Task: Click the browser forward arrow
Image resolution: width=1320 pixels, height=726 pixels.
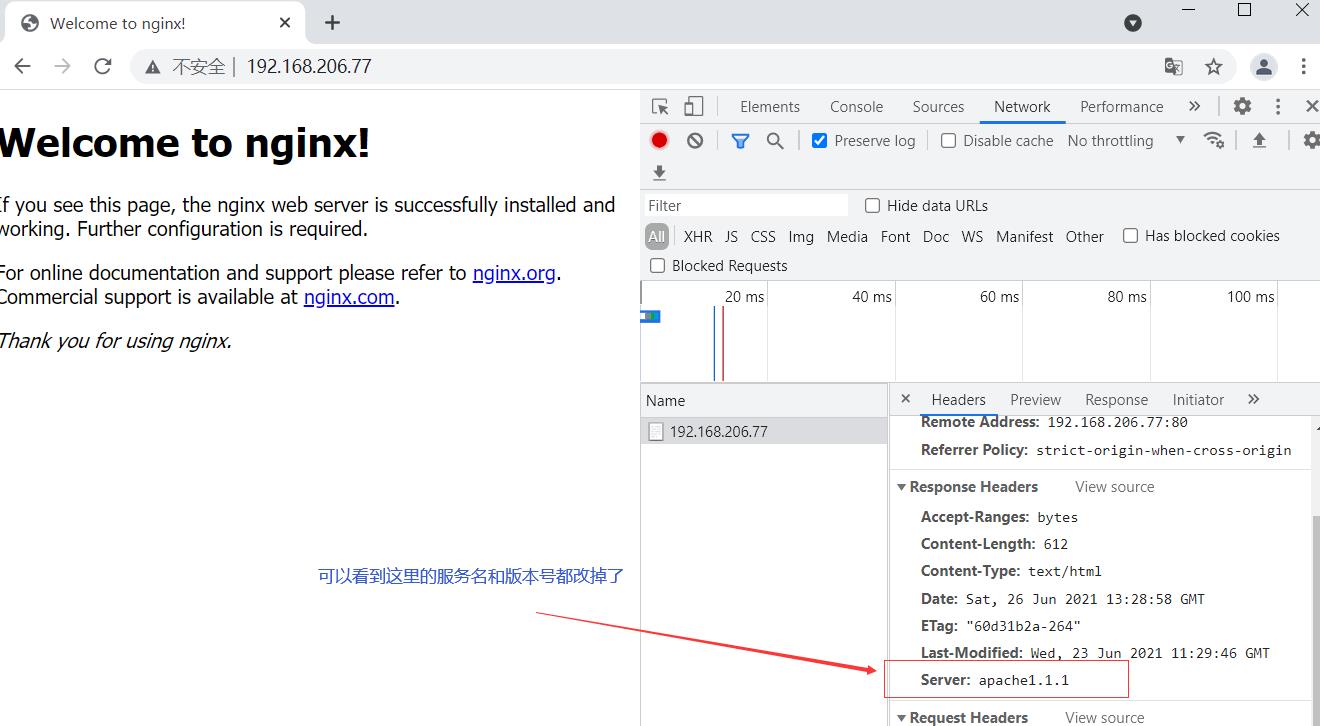Action: (x=62, y=66)
